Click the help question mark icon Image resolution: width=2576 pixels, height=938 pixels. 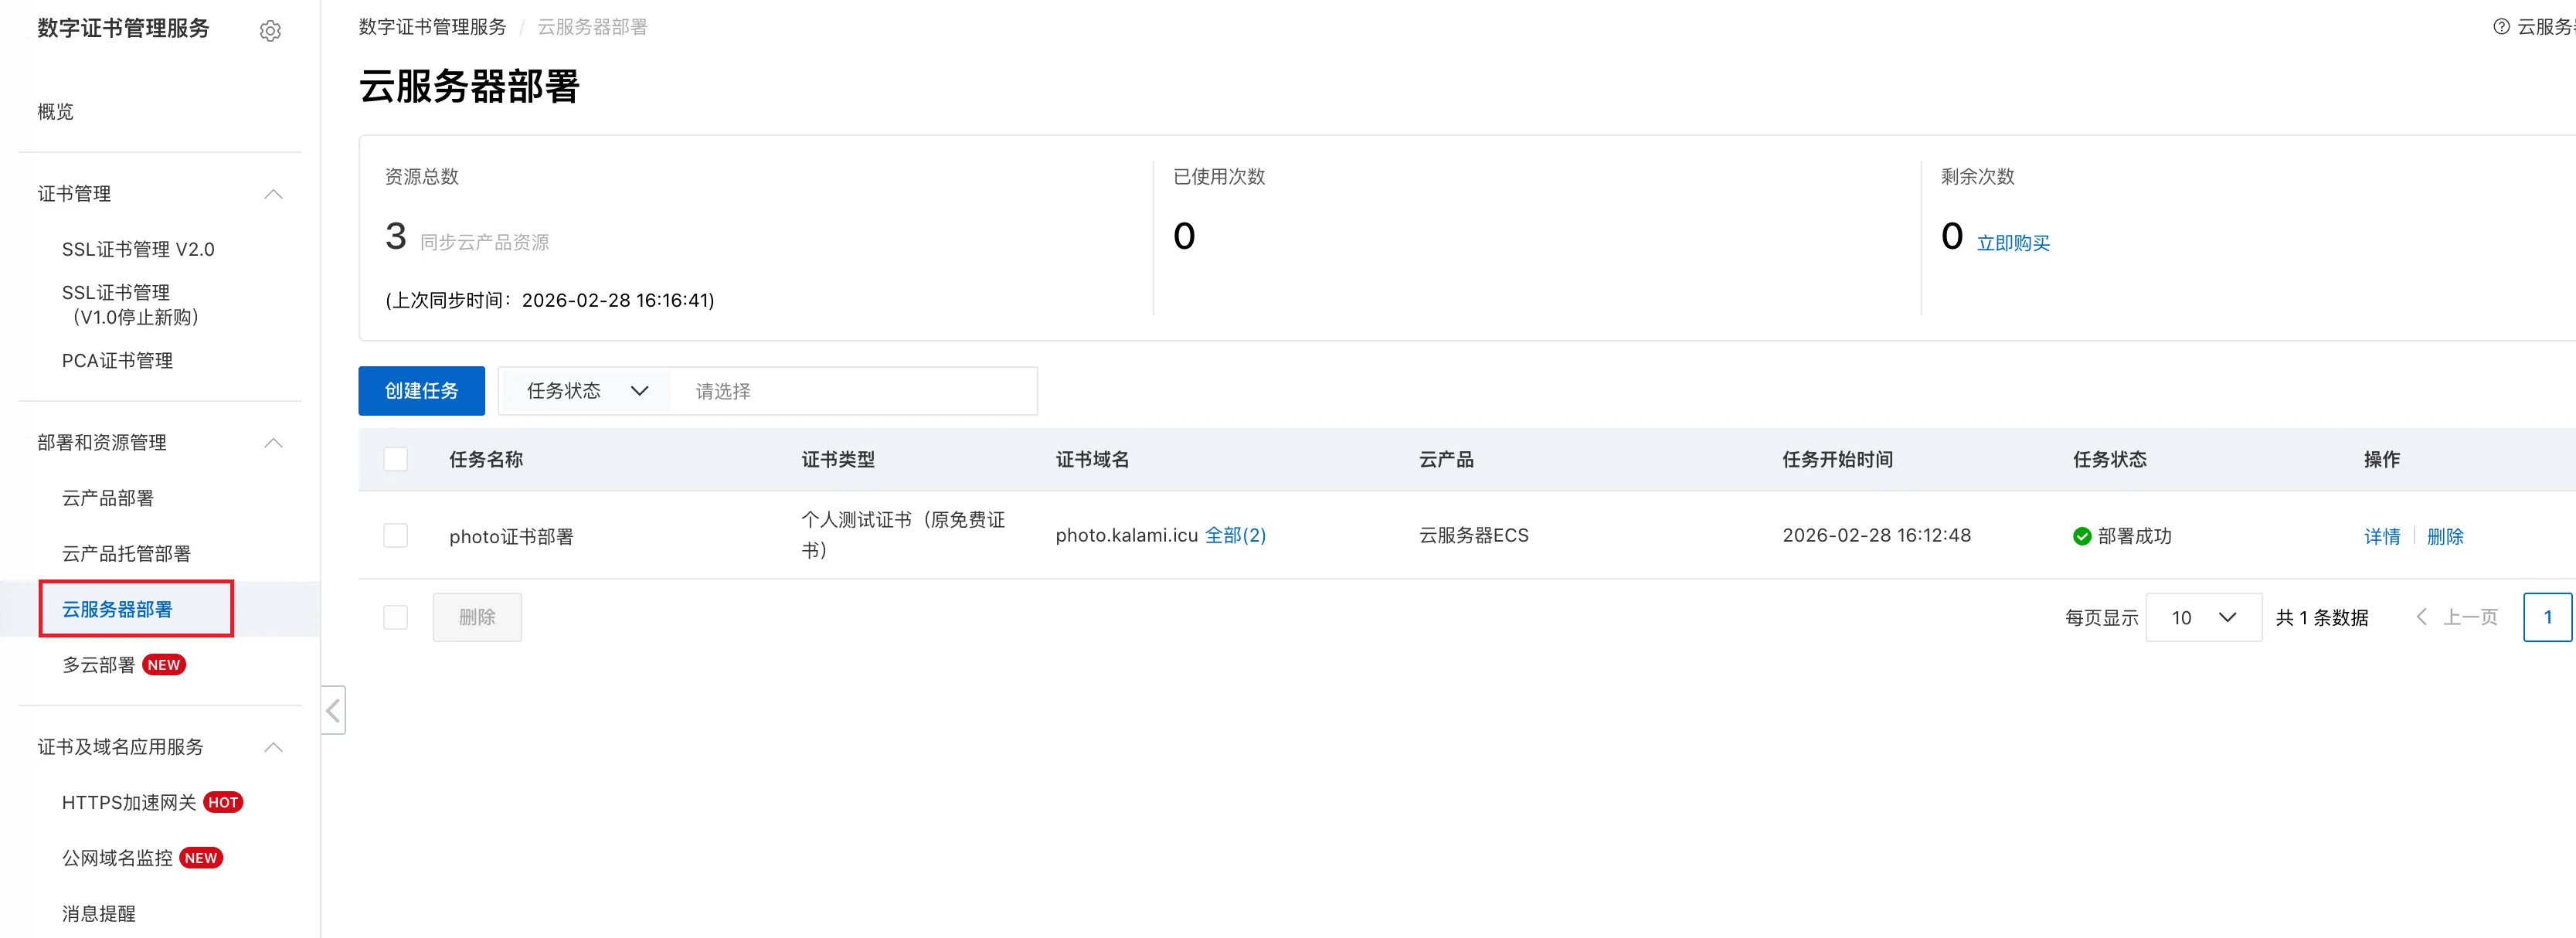2501,27
